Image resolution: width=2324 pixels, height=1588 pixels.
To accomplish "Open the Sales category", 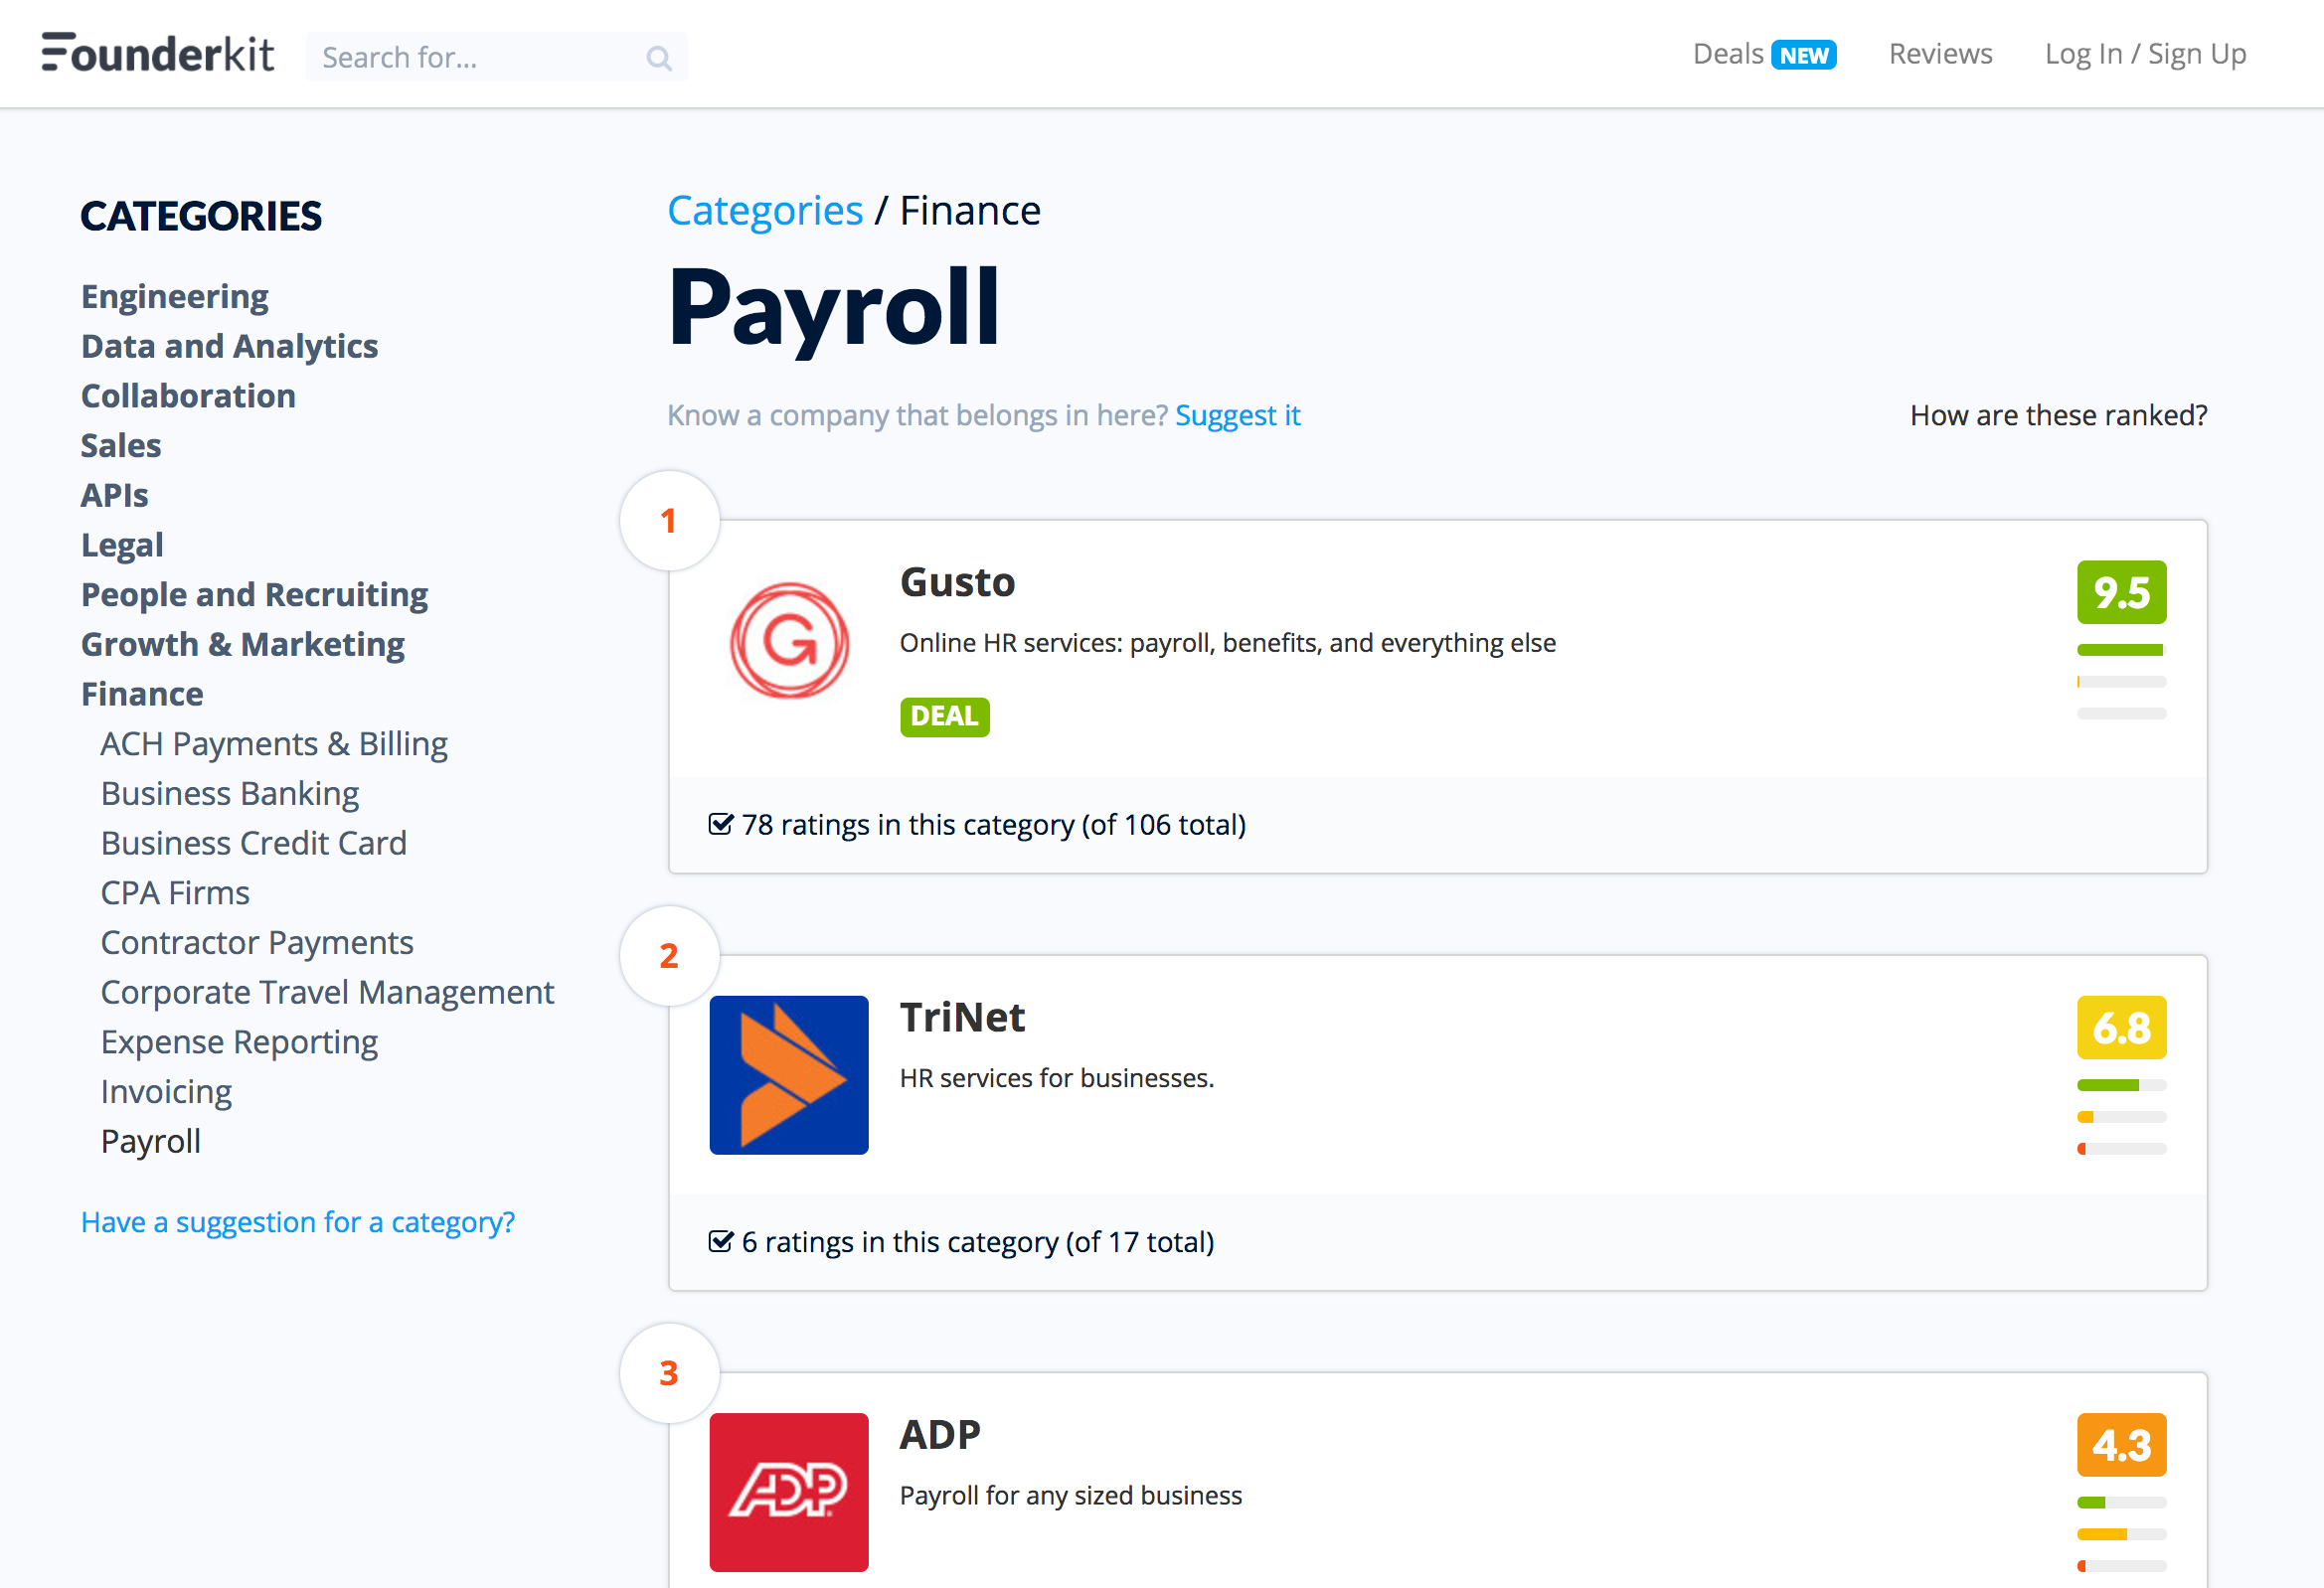I will click(121, 446).
